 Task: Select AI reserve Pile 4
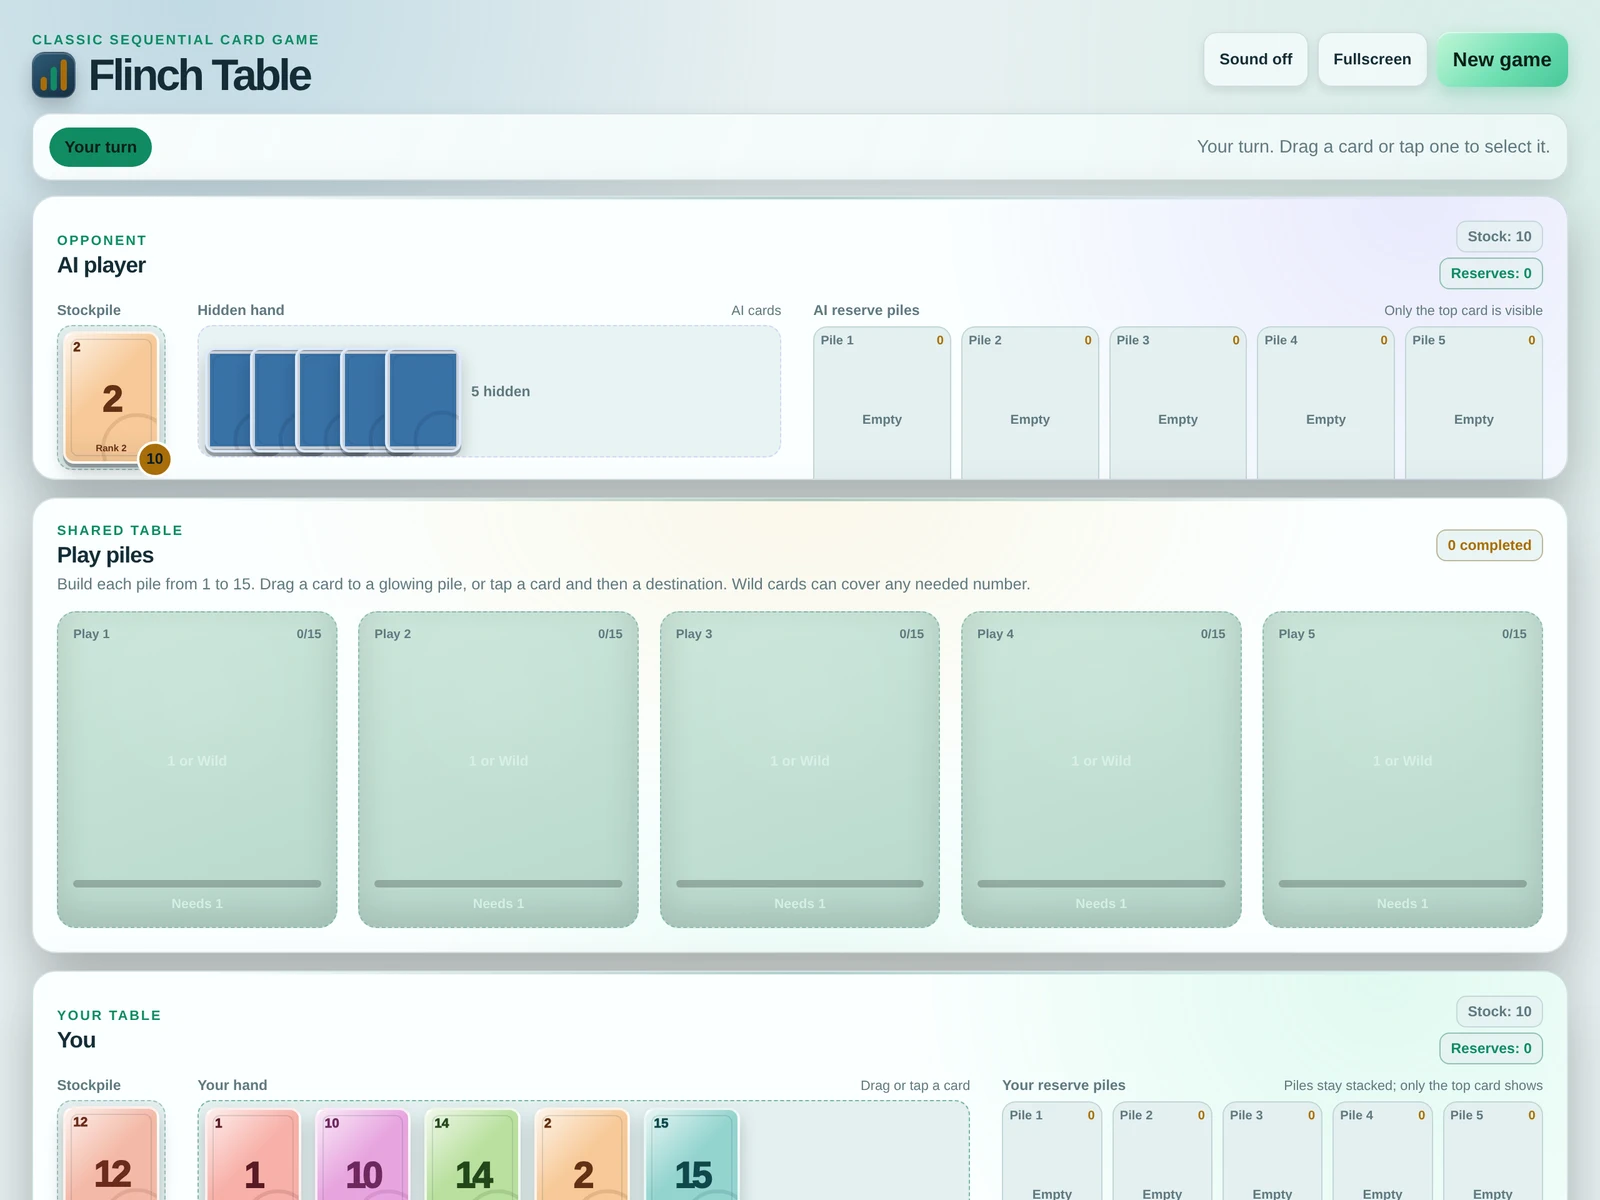click(x=1326, y=403)
